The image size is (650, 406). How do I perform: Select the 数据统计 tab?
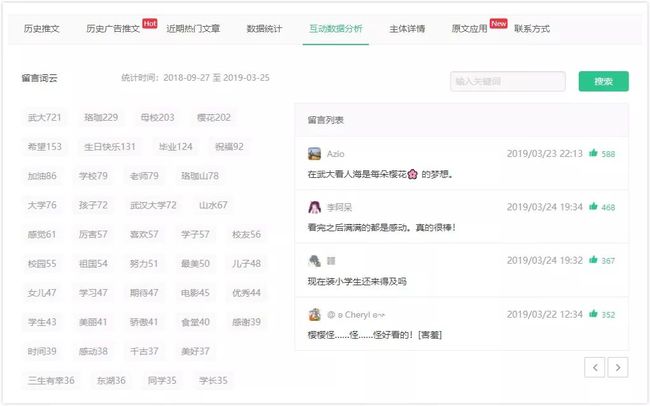tap(264, 29)
